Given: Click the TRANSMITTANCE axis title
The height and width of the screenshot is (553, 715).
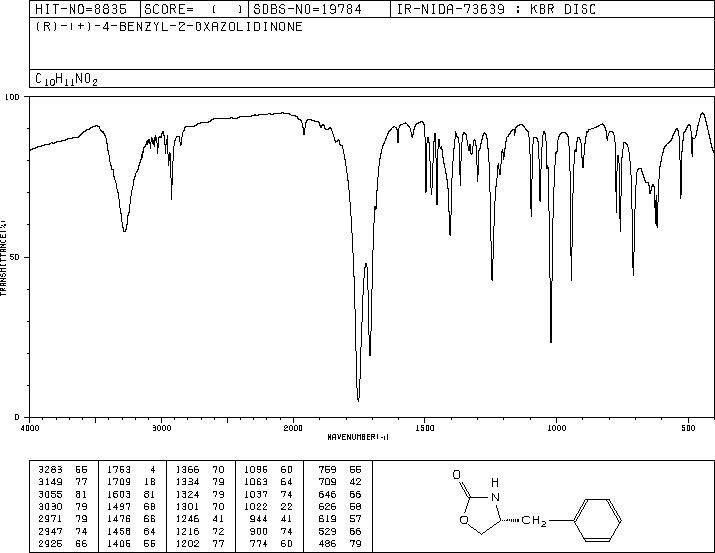Looking at the screenshot, I should [3, 257].
